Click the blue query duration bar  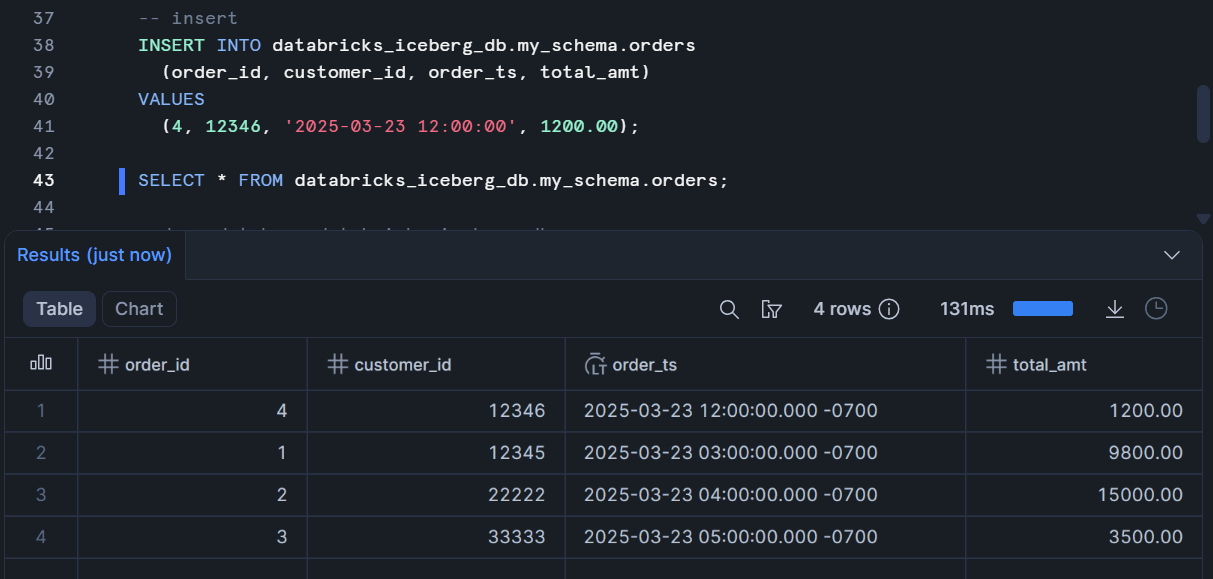click(1042, 309)
